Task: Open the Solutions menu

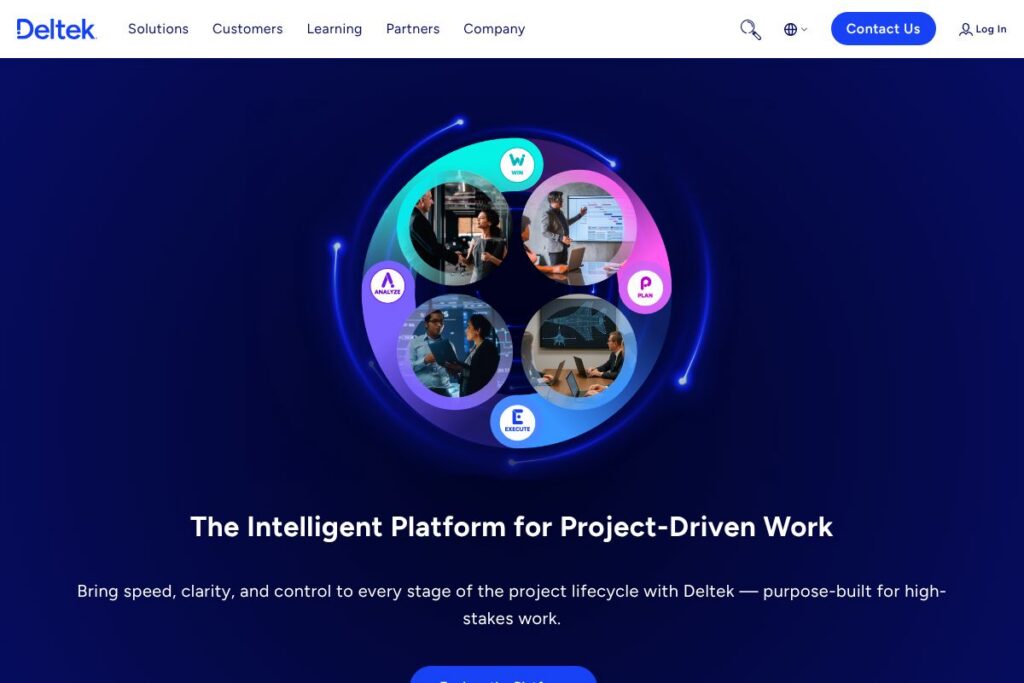Action: 158,29
